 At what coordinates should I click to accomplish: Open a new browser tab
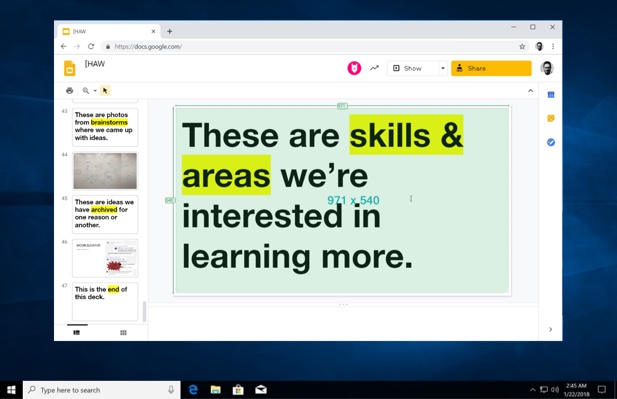170,31
